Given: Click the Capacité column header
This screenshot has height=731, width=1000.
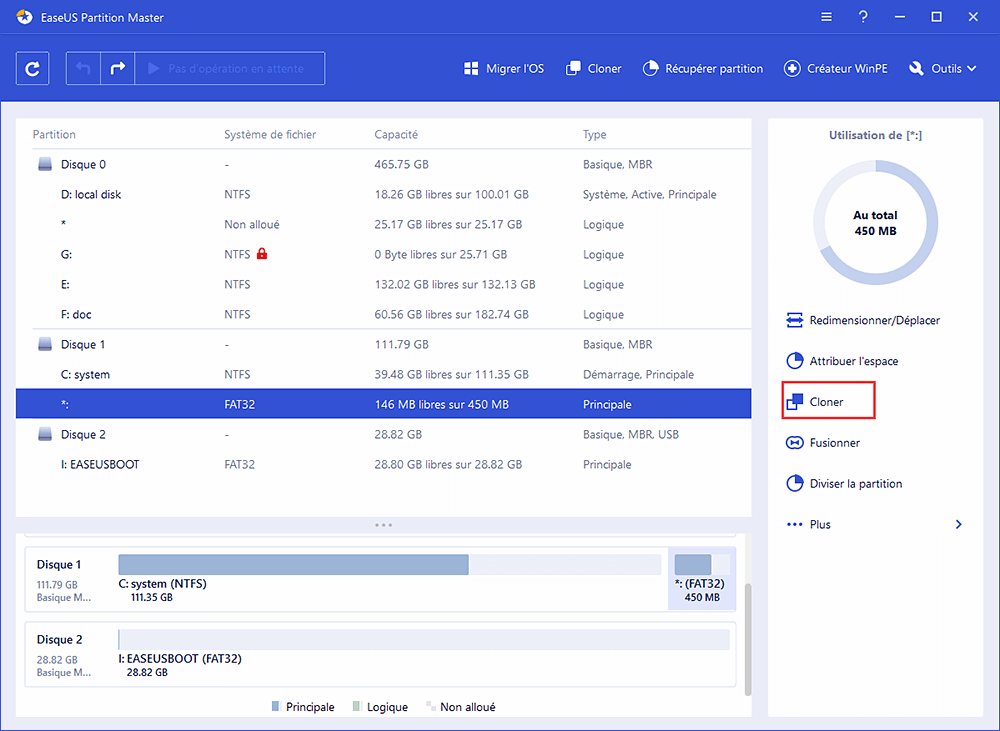Looking at the screenshot, I should (x=396, y=135).
